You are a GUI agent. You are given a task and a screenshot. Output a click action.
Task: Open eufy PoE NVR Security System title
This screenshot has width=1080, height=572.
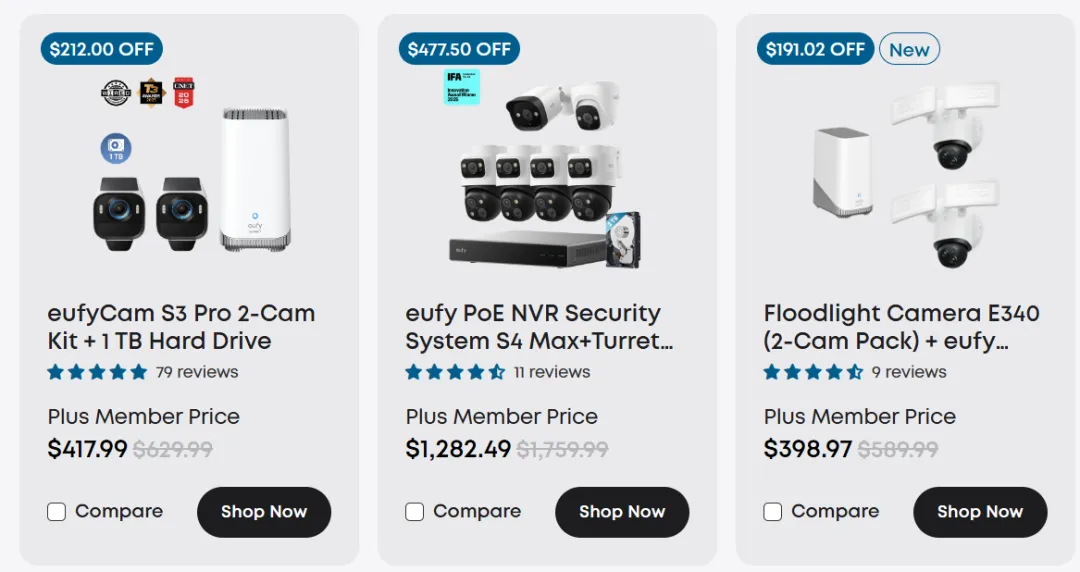538,327
